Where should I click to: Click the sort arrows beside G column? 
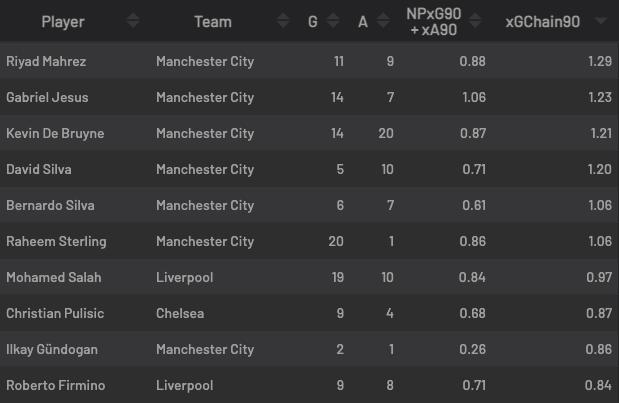click(x=331, y=21)
